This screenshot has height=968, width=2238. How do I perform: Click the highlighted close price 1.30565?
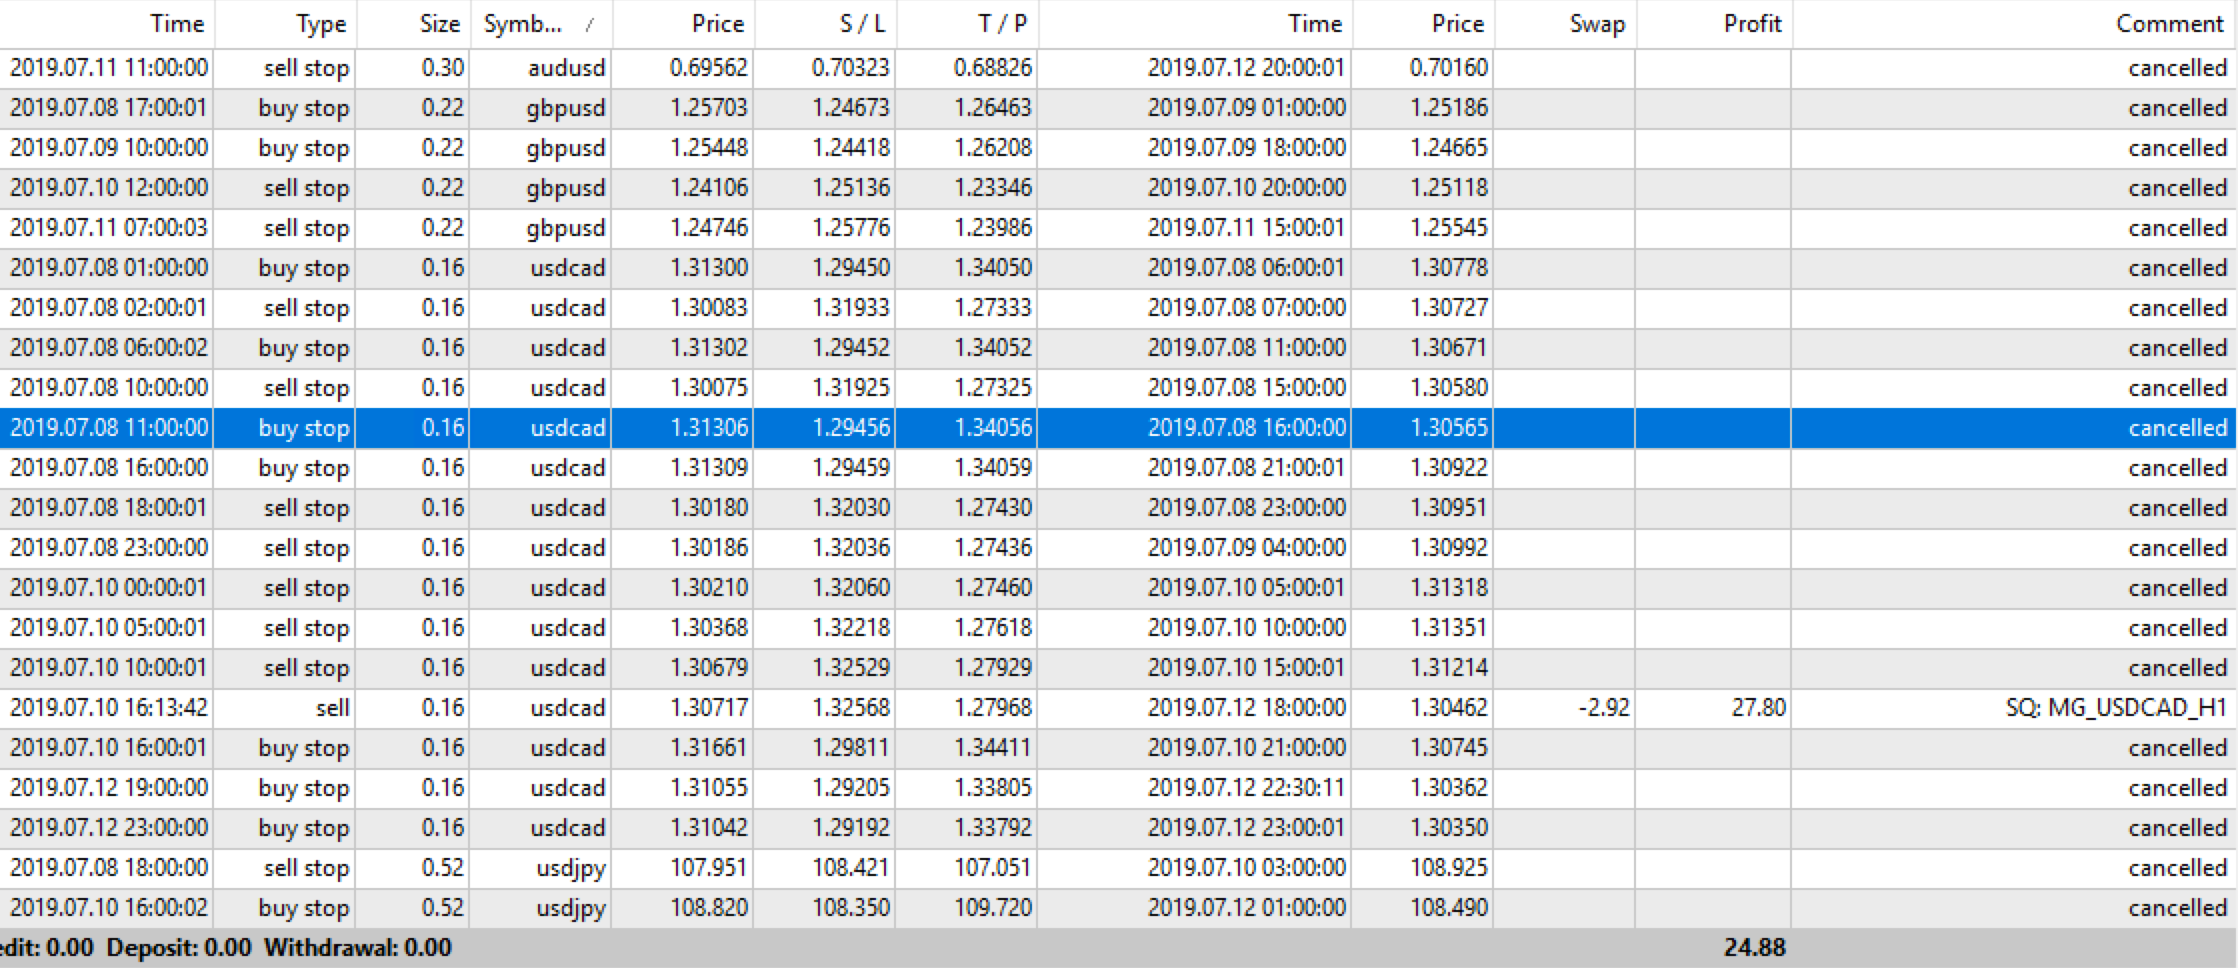[1449, 428]
